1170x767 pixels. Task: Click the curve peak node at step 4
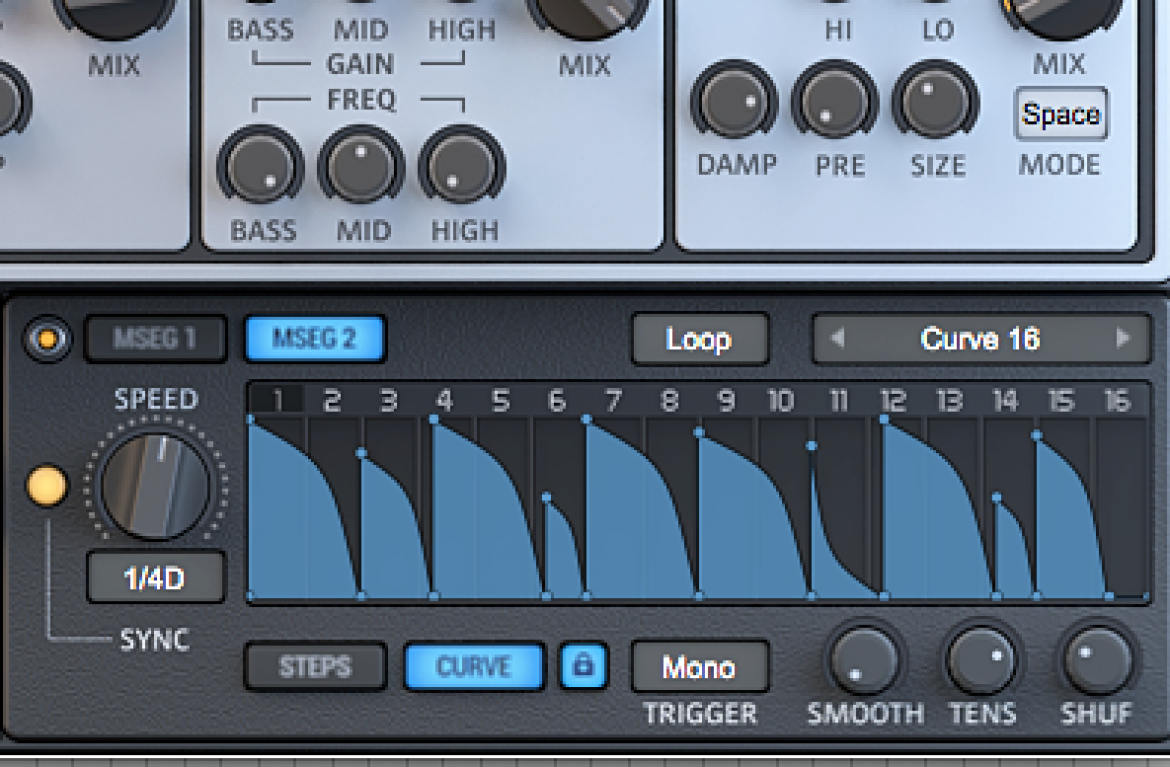pyautogui.click(x=434, y=420)
